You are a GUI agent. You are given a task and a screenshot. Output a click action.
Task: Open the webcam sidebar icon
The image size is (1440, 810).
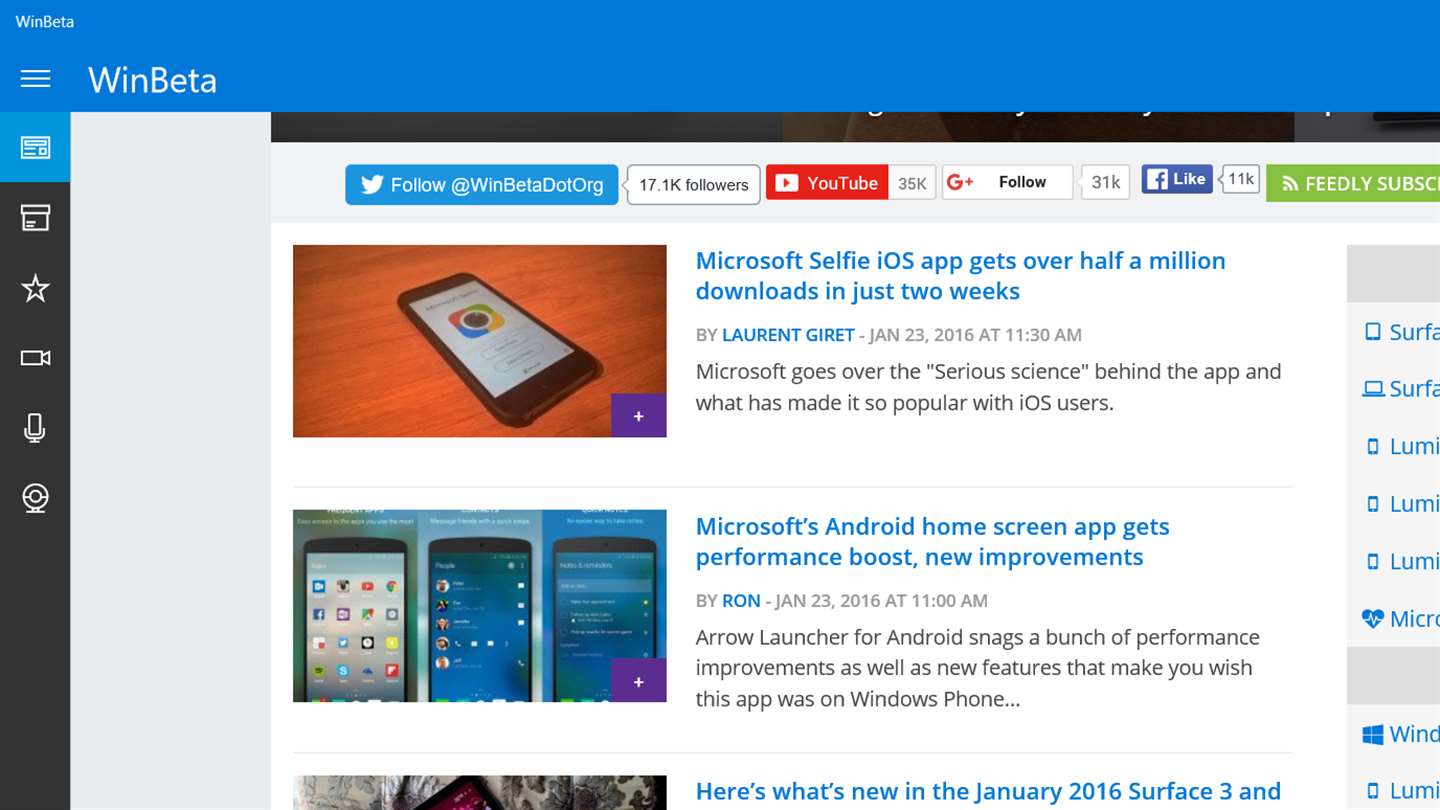pos(35,498)
